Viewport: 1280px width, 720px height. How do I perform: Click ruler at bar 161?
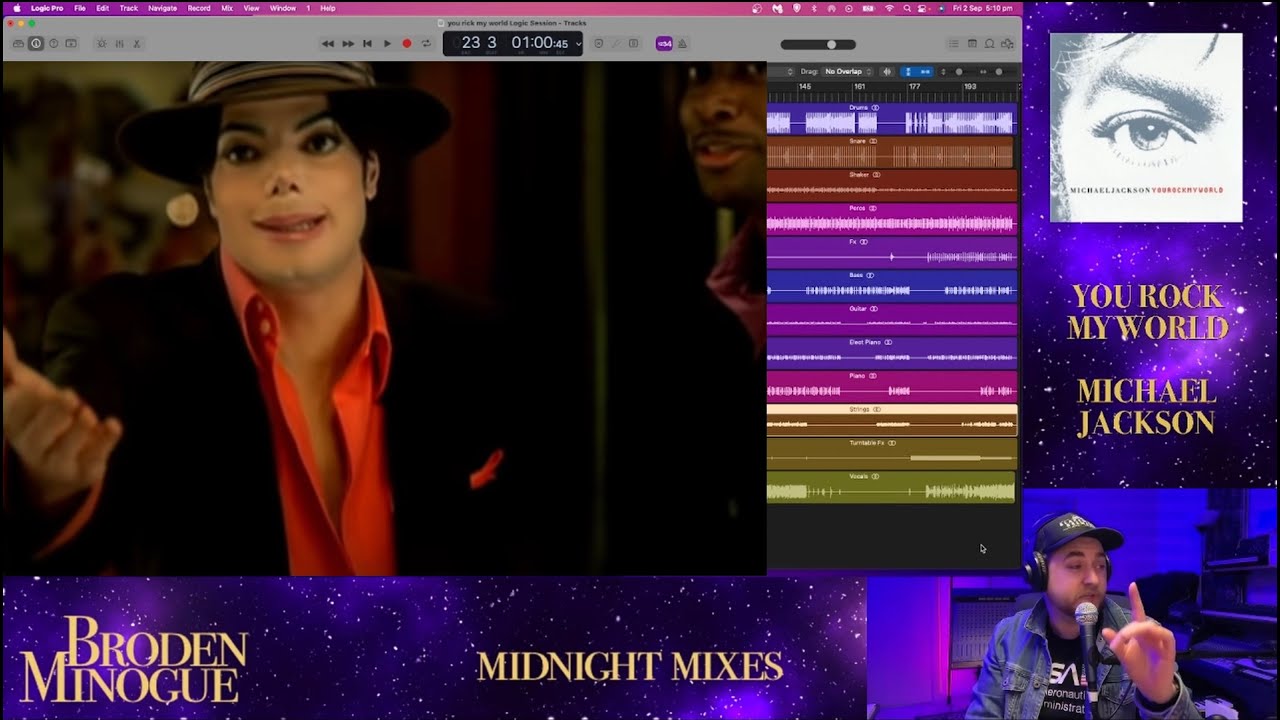coord(859,87)
